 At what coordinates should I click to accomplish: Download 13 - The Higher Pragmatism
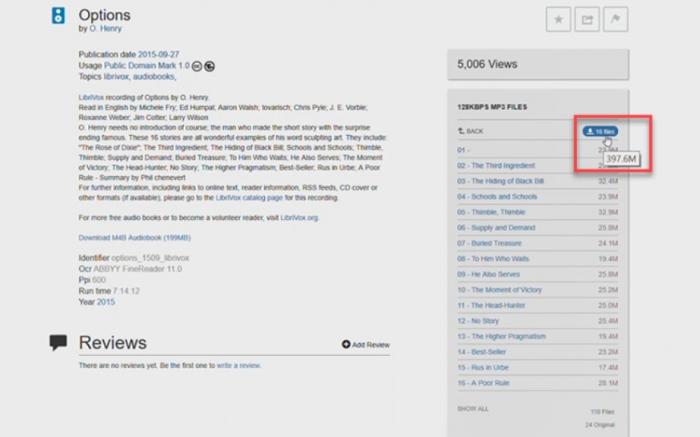pyautogui.click(x=501, y=336)
